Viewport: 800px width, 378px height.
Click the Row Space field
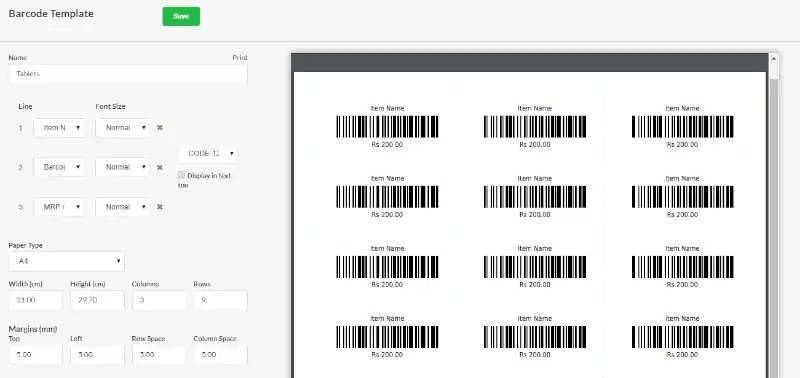click(x=159, y=355)
